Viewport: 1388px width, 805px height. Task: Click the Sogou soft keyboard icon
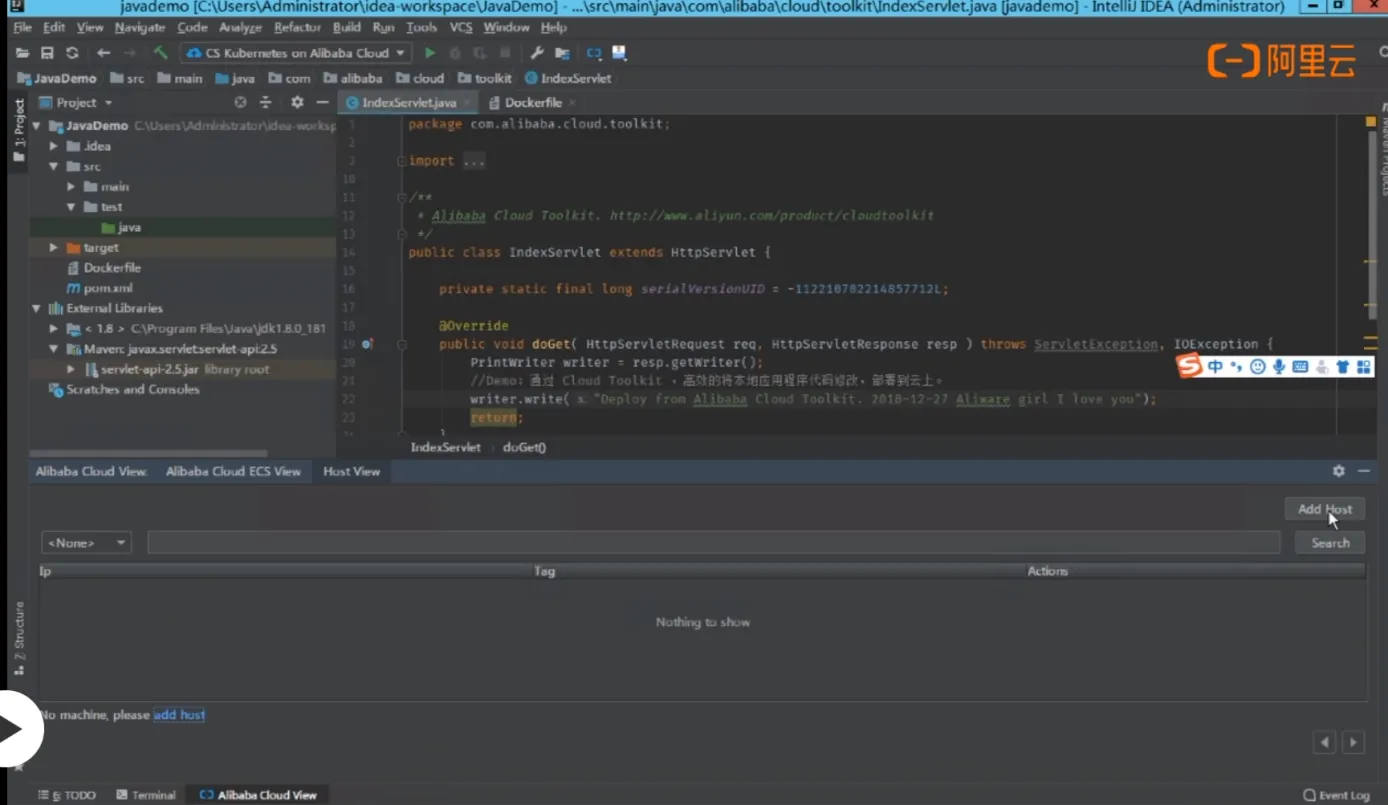tap(1300, 367)
